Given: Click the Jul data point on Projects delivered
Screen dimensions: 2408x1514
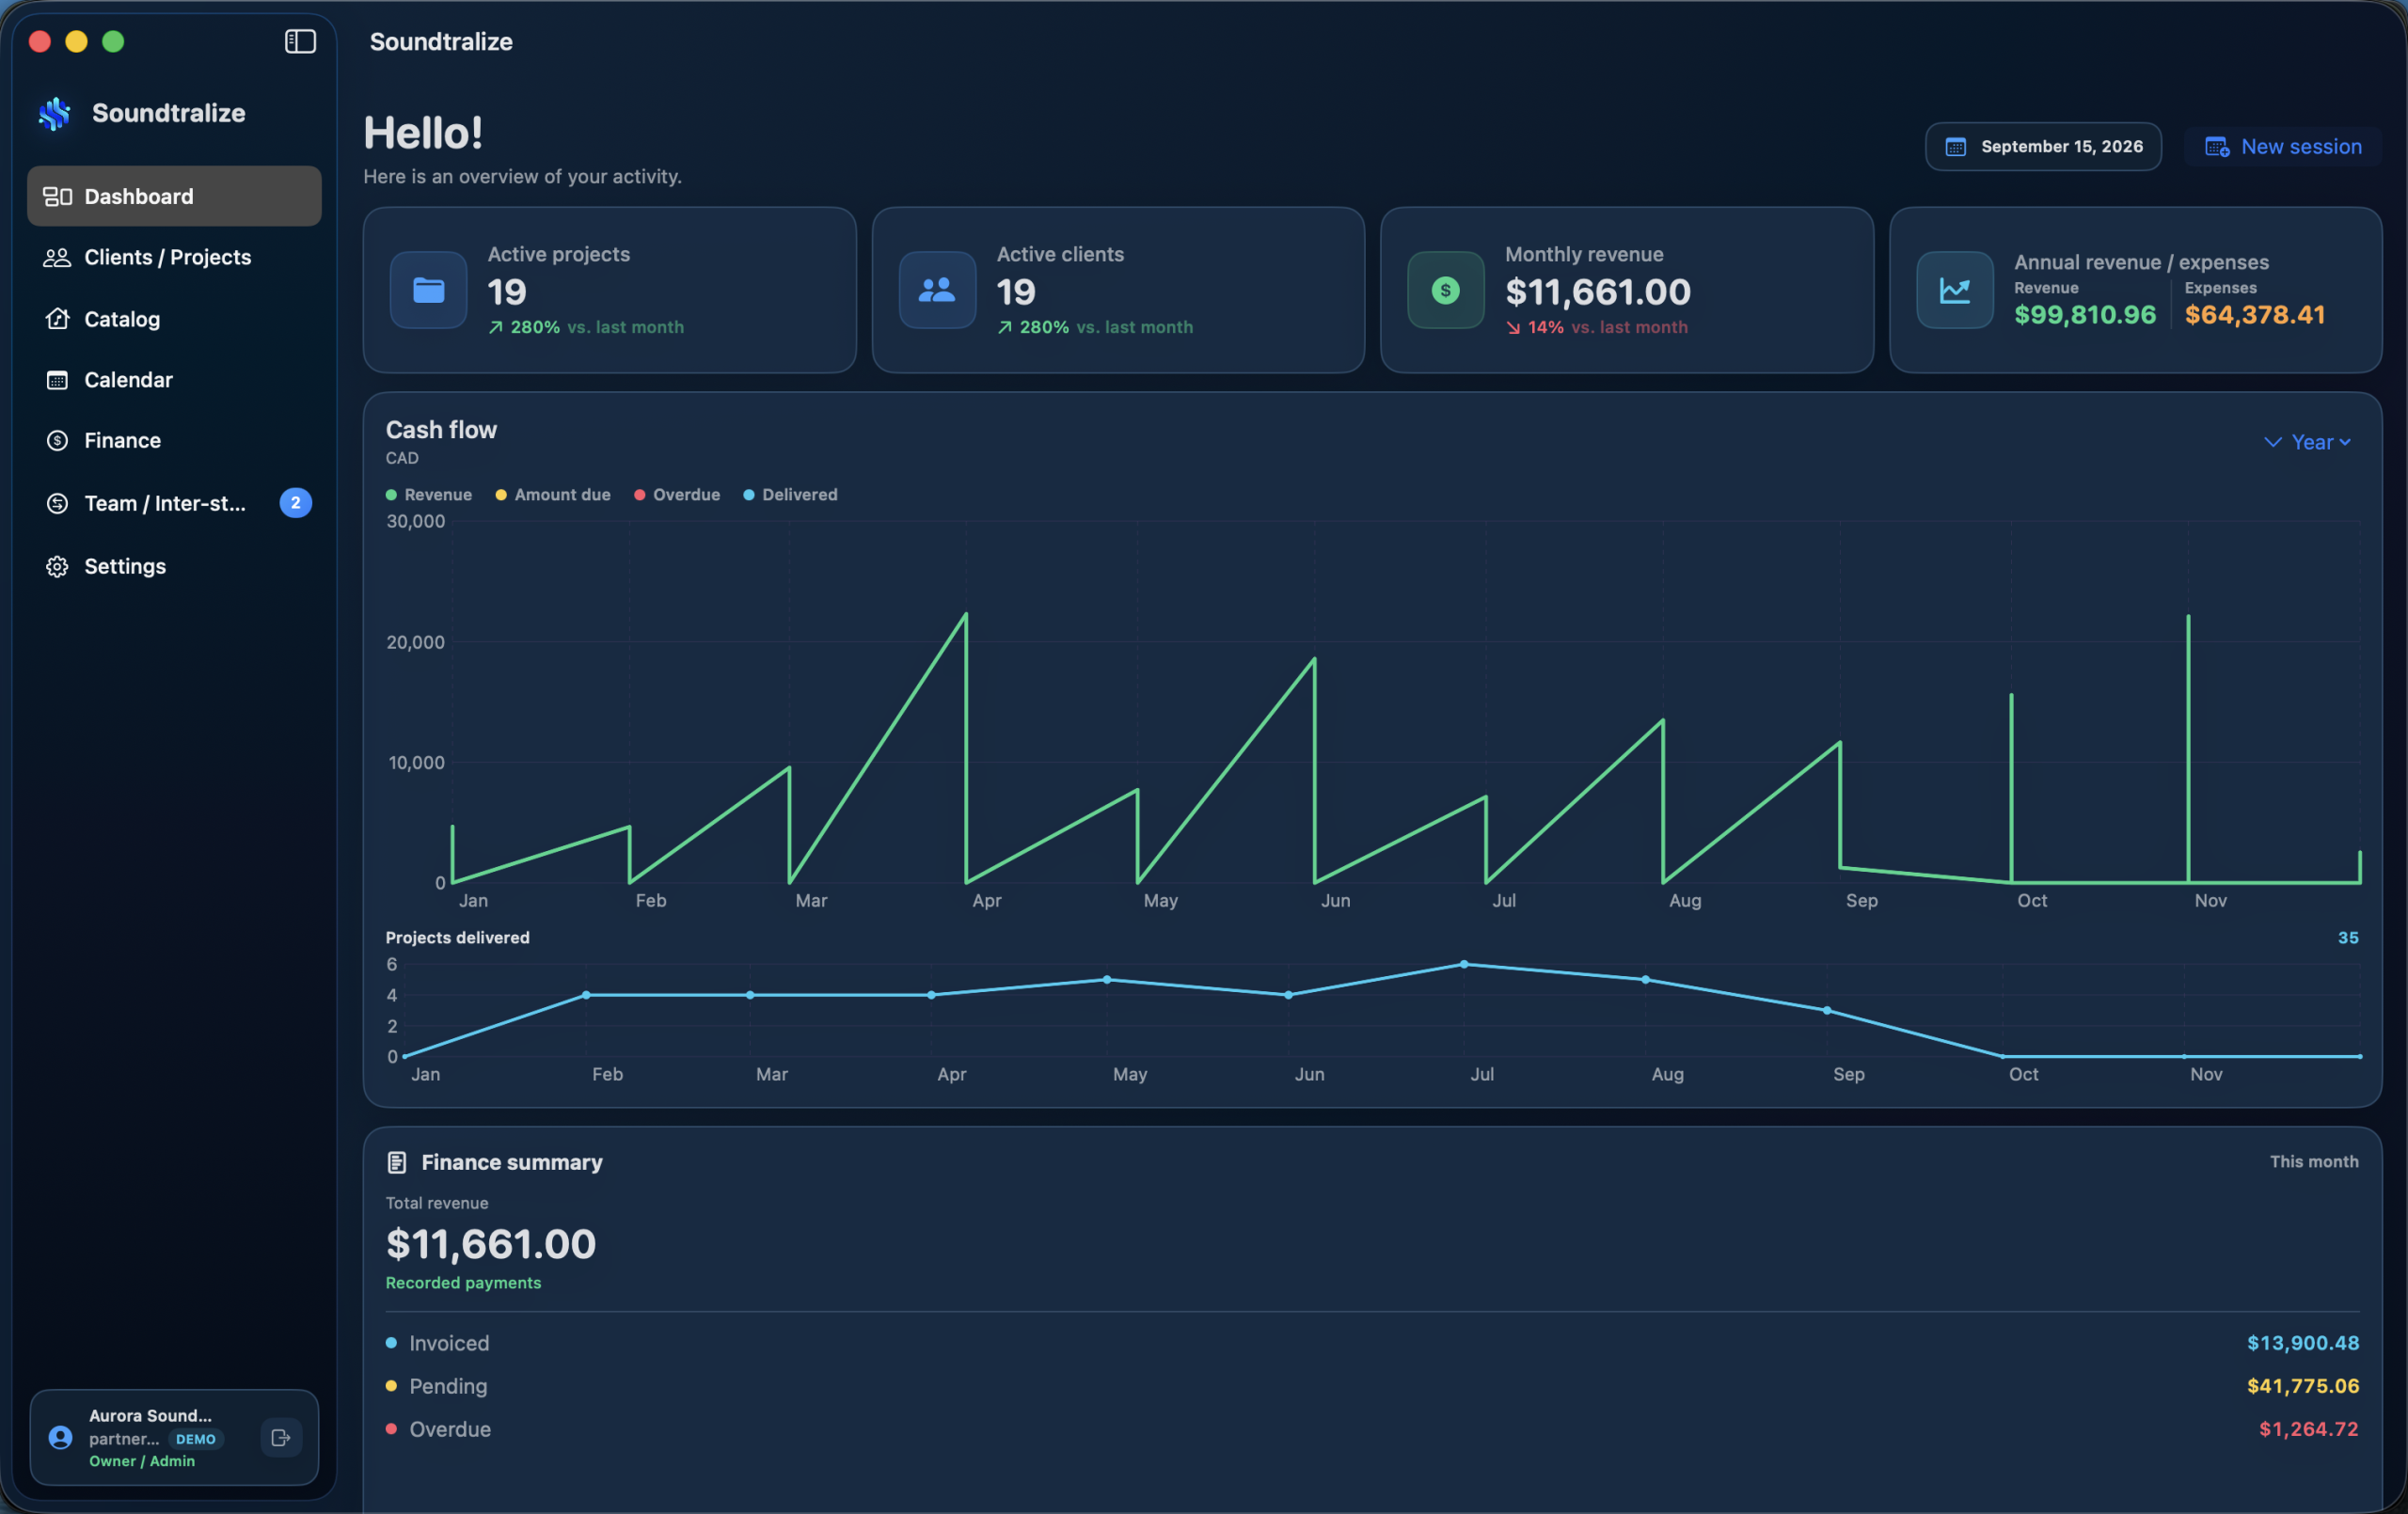Looking at the screenshot, I should click(x=1464, y=965).
